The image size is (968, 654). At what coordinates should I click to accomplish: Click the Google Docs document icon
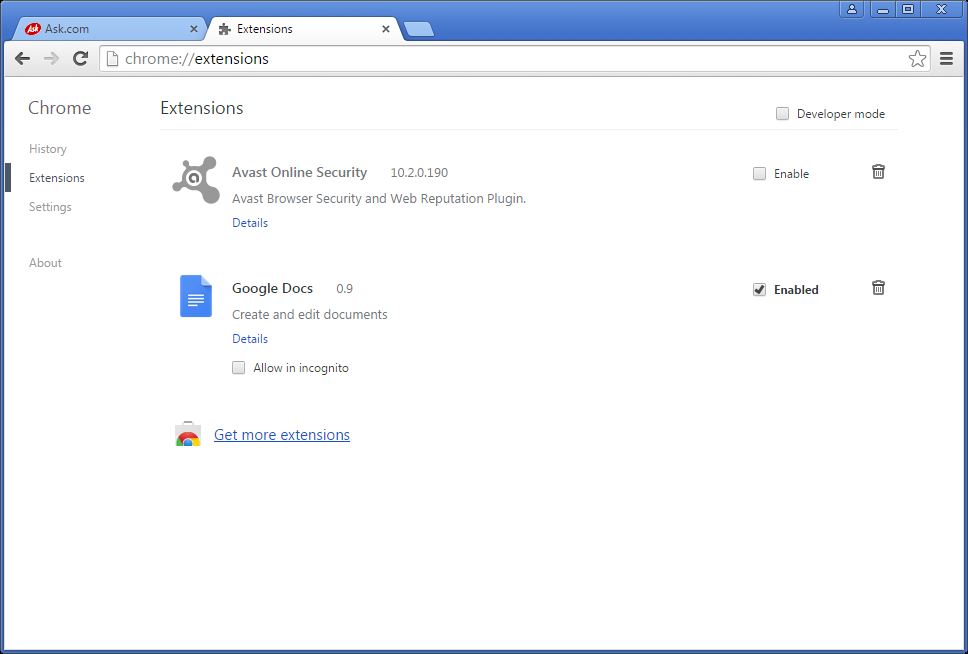pos(196,296)
